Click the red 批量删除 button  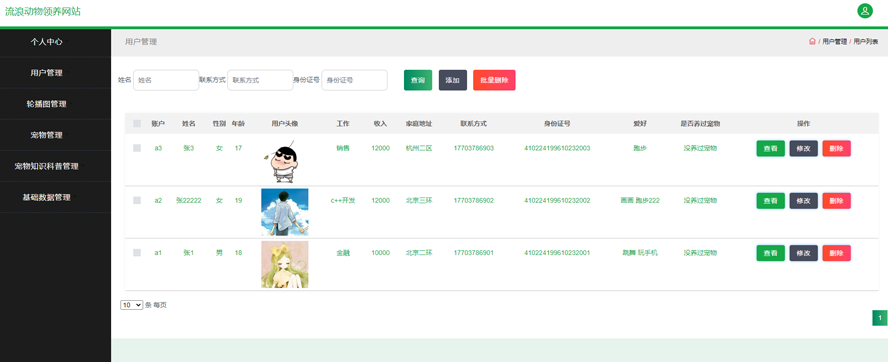pos(494,80)
